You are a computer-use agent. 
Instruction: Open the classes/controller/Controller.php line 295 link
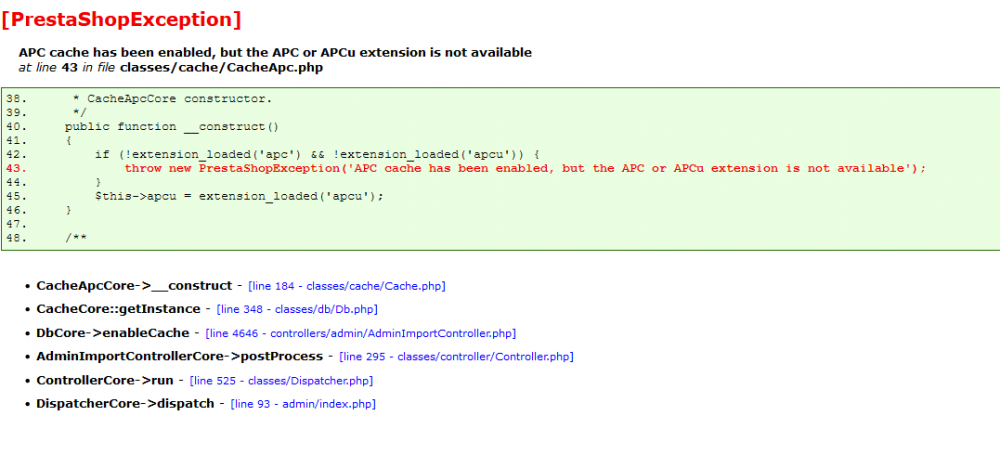(x=456, y=357)
